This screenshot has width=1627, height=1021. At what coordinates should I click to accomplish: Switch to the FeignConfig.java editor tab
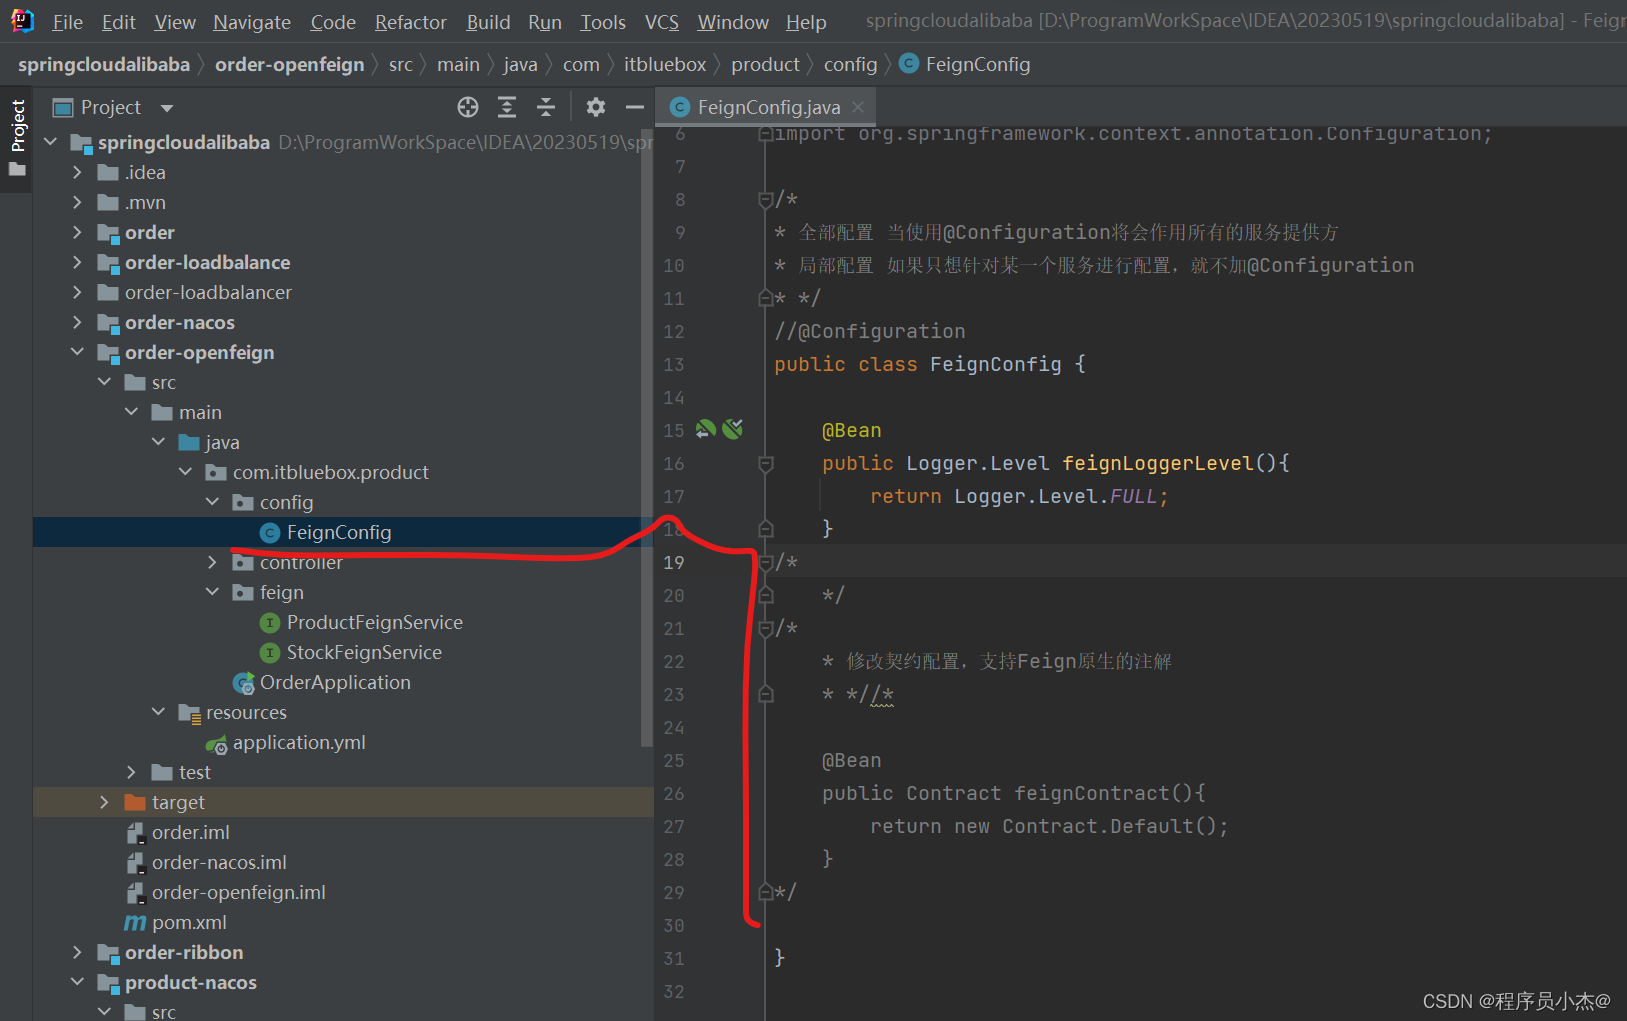tap(768, 107)
